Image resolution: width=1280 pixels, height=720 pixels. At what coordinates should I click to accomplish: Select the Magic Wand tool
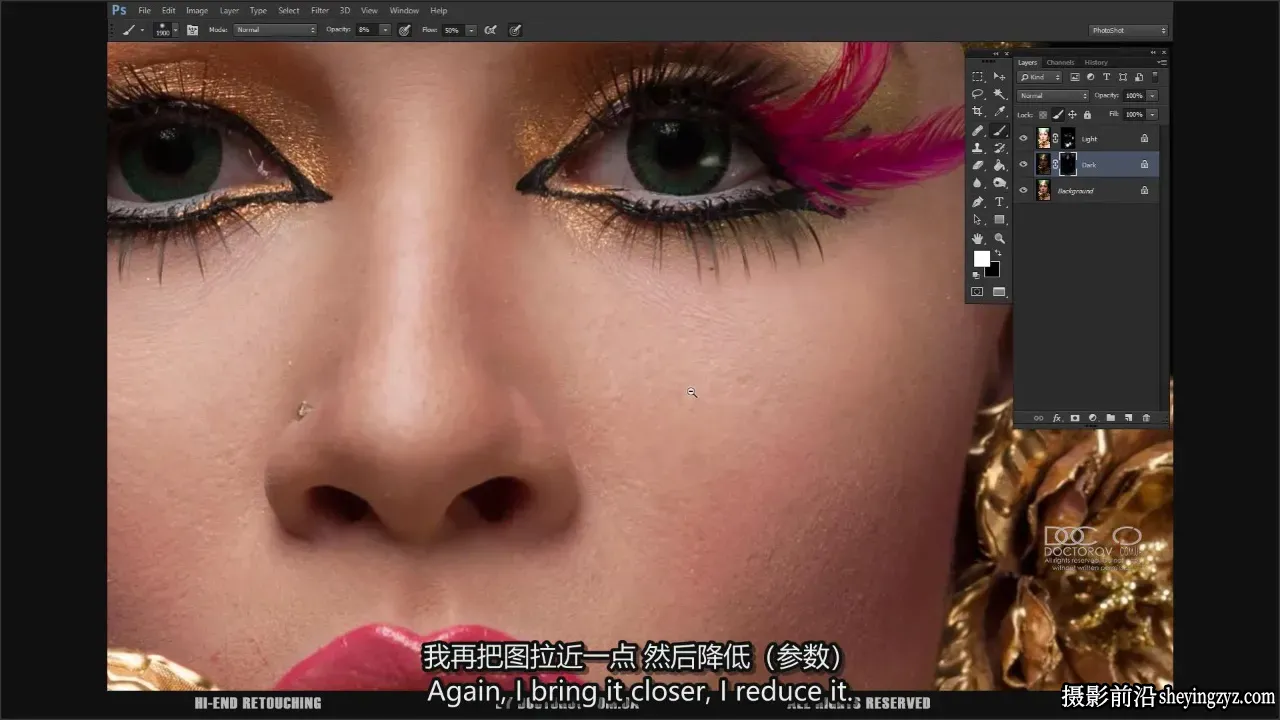coord(999,94)
